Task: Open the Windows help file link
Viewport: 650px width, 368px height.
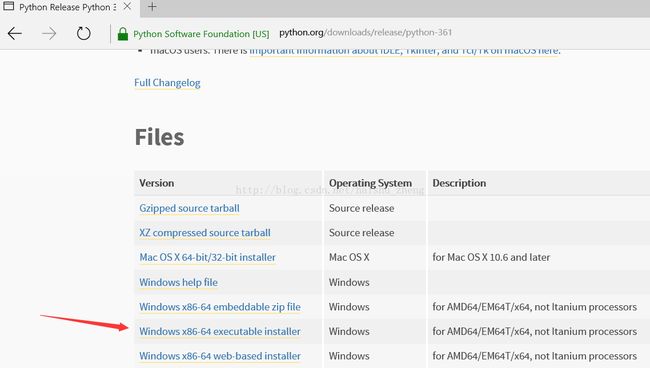Action: coord(178,282)
